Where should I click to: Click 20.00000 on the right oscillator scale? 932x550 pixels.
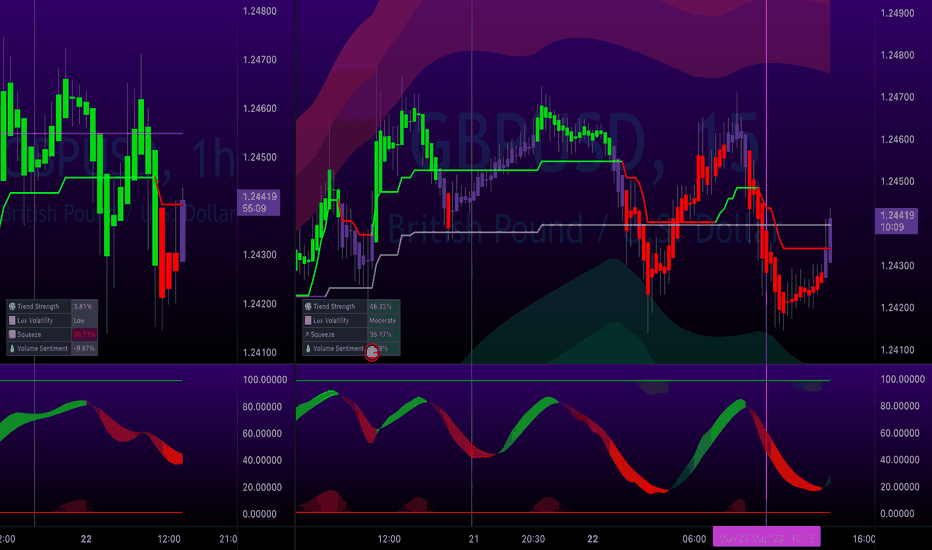tap(900, 486)
